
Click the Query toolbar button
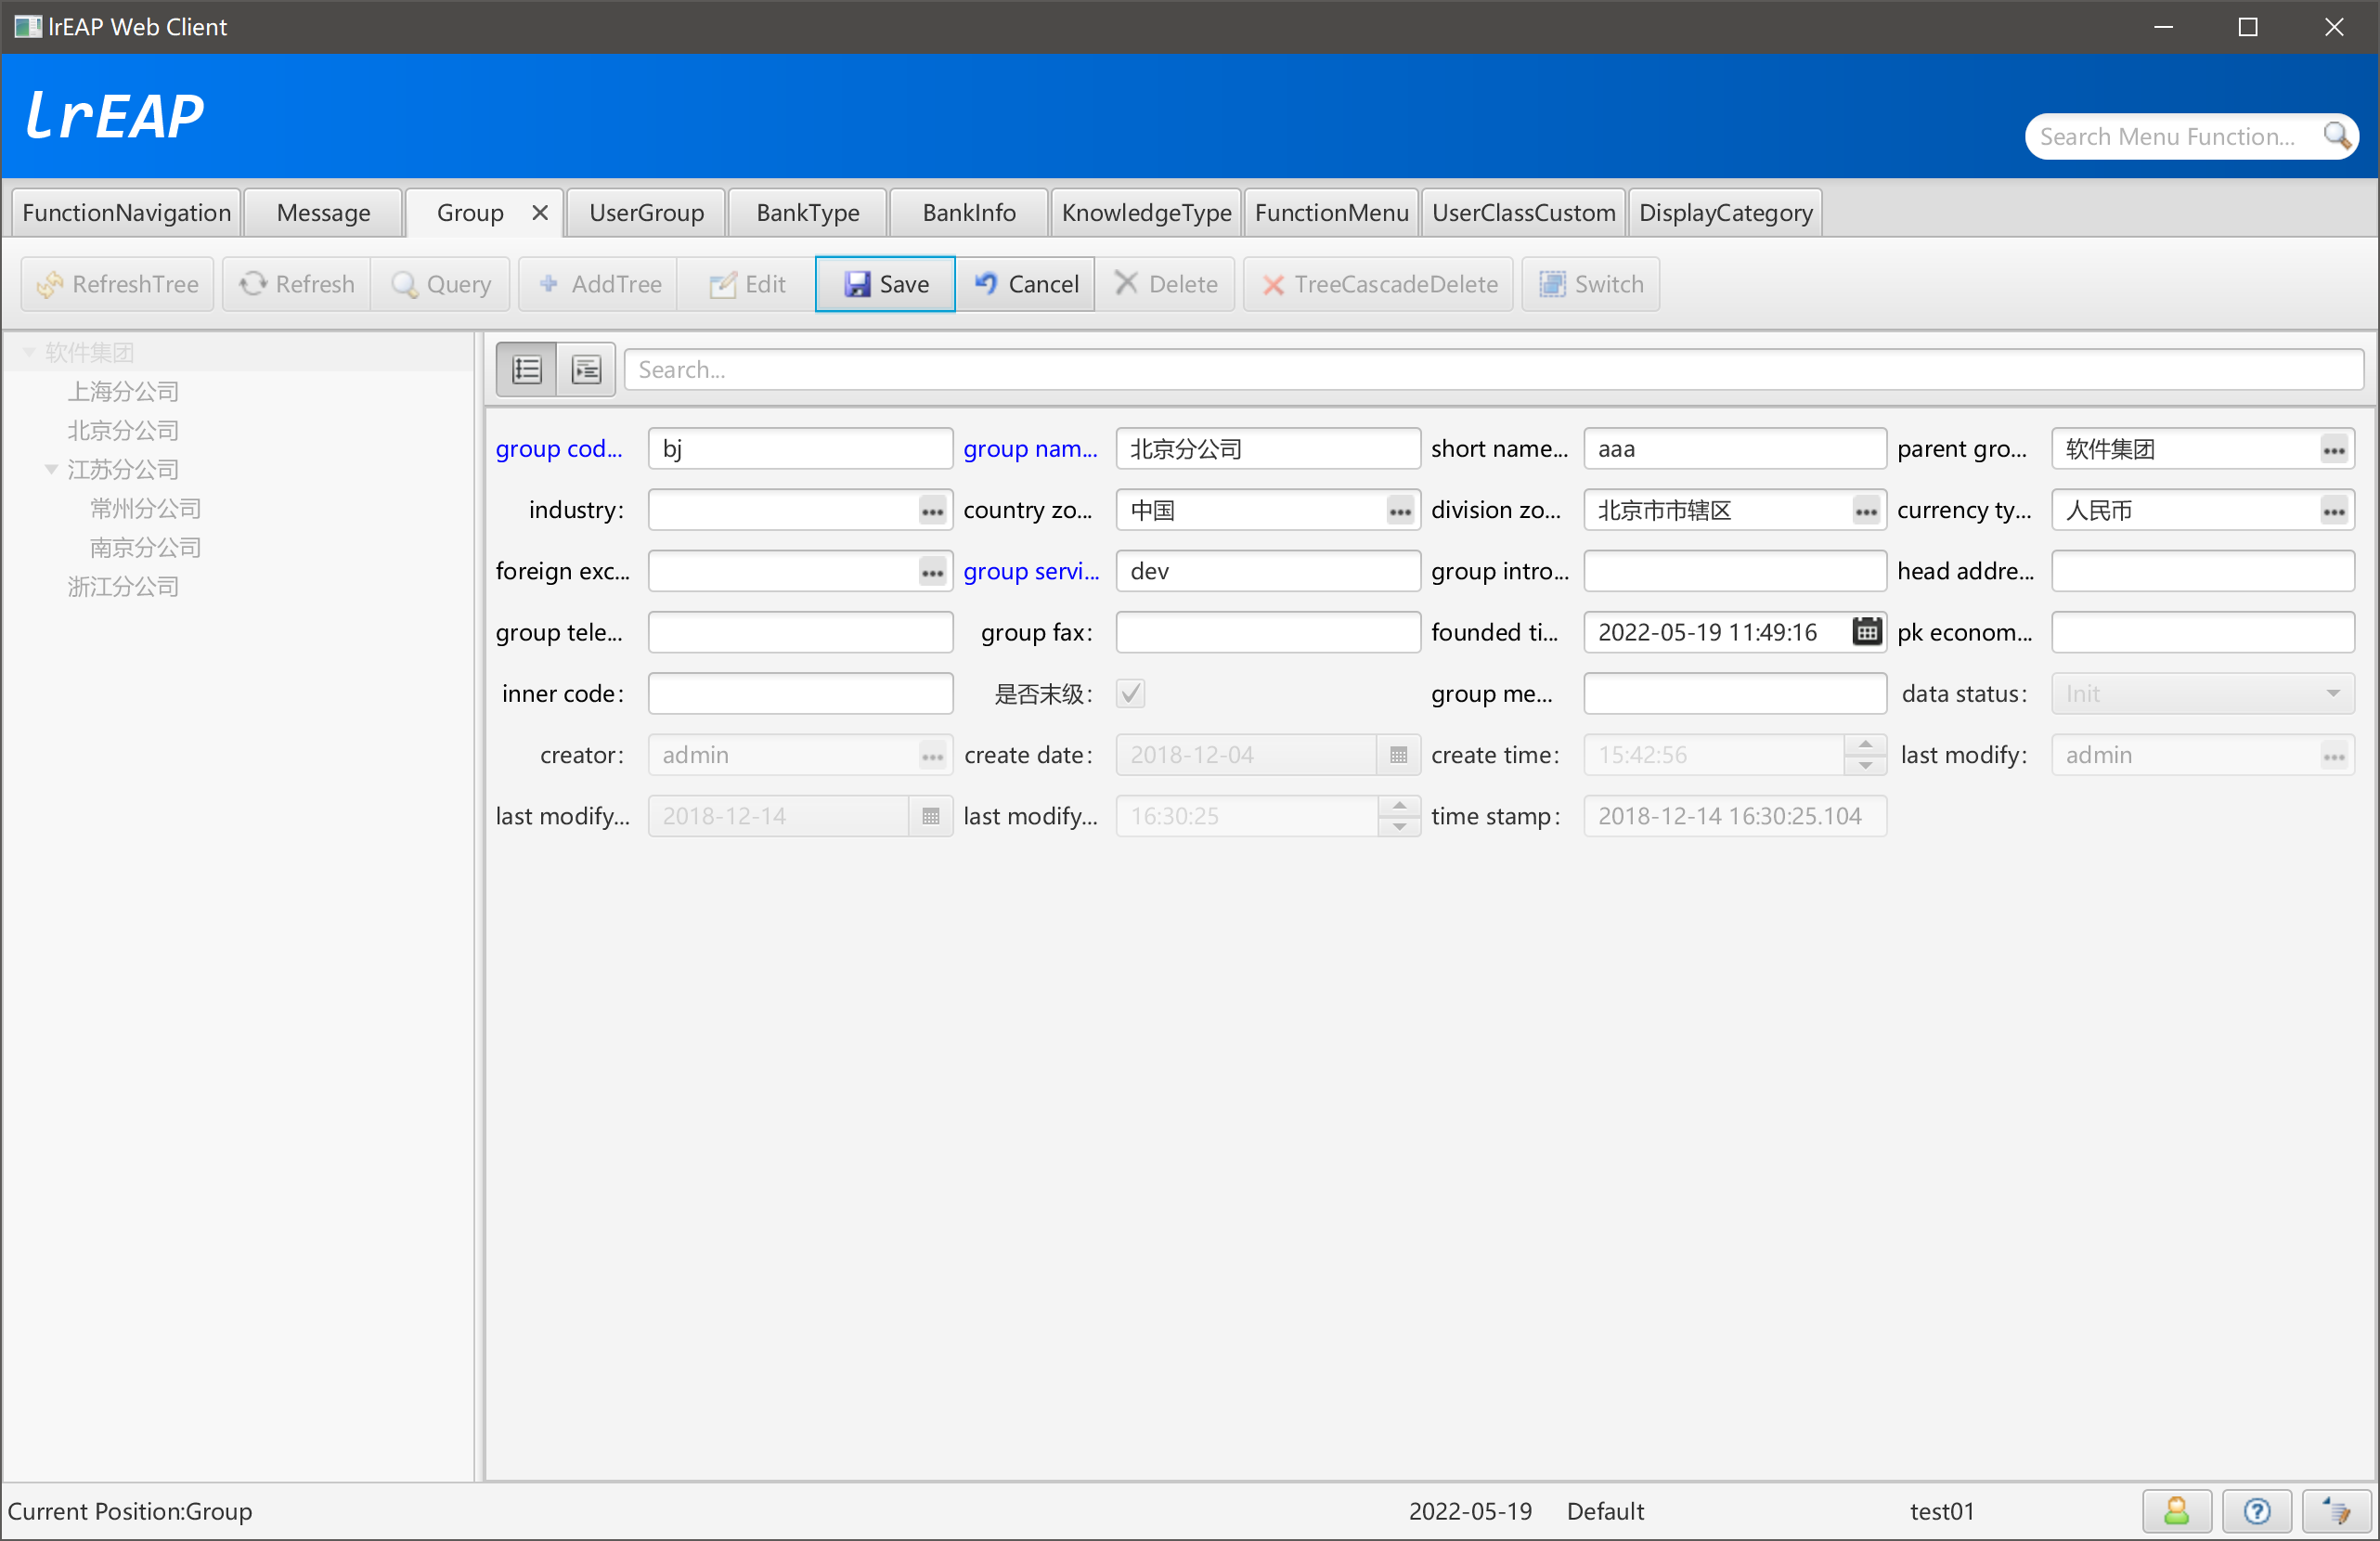(x=441, y=284)
